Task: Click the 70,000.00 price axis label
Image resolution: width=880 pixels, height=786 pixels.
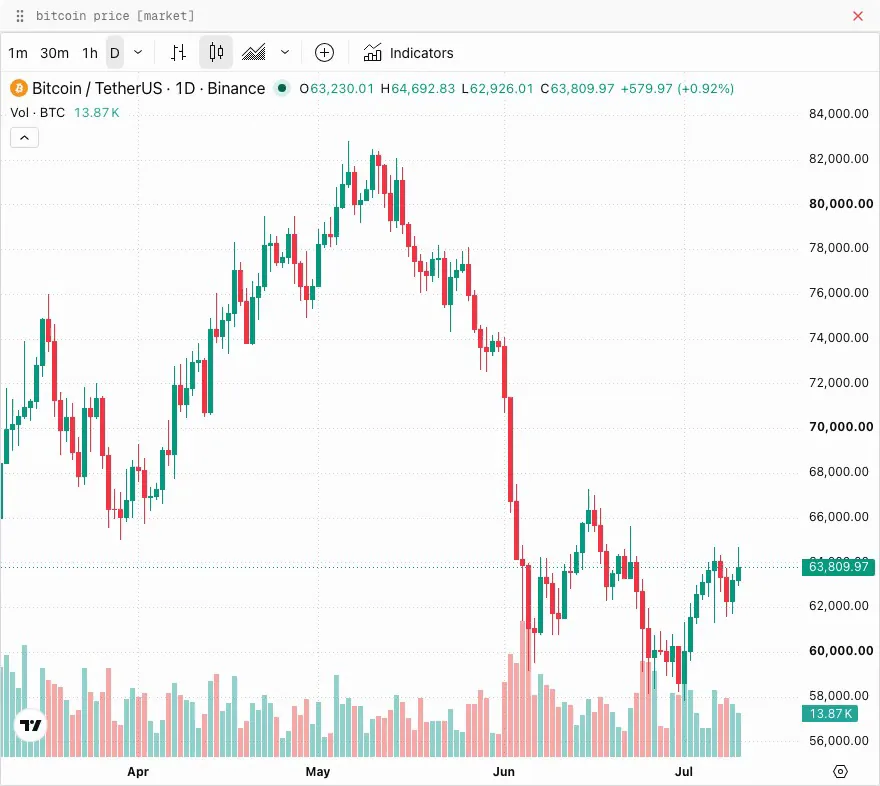Action: [841, 426]
